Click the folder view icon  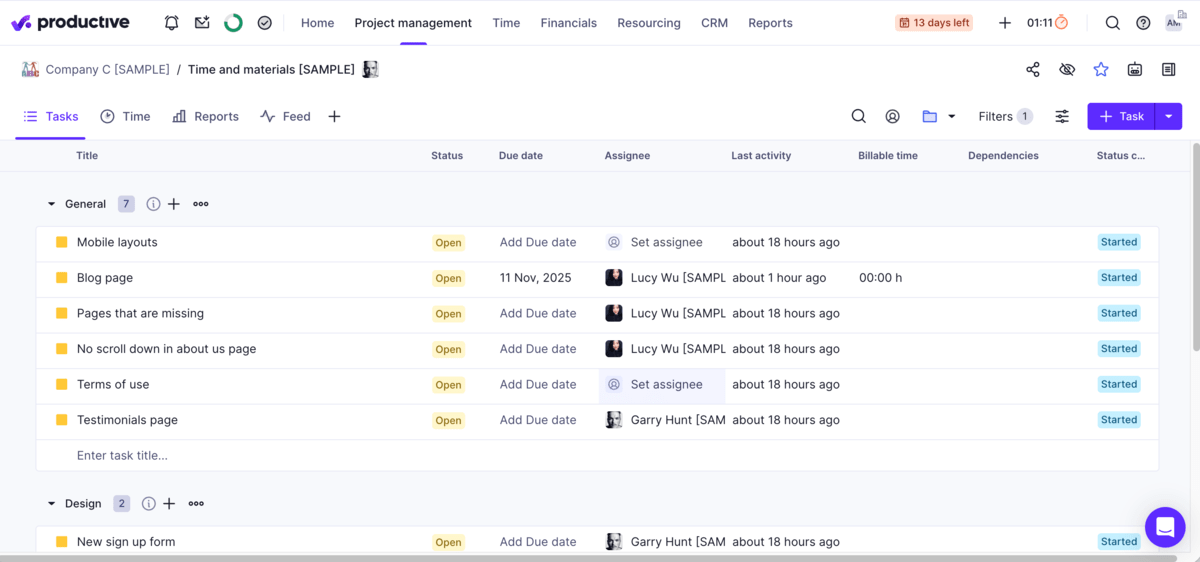(930, 116)
